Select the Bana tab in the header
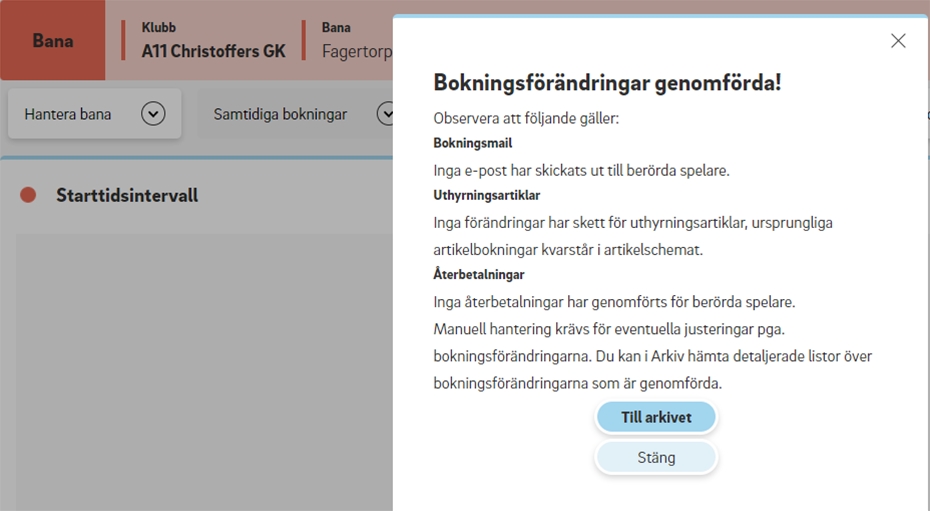 53,40
